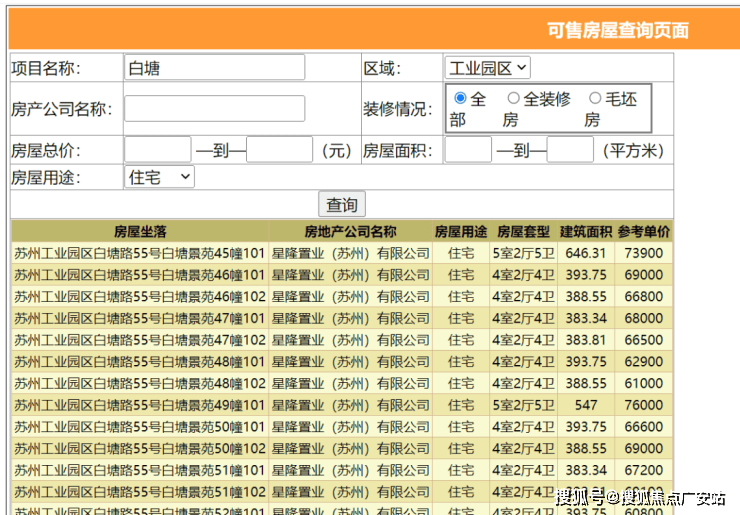Viewport: 740px width, 515px height.
Task: Click the 项目名称 field containing 白塘
Action: [214, 68]
